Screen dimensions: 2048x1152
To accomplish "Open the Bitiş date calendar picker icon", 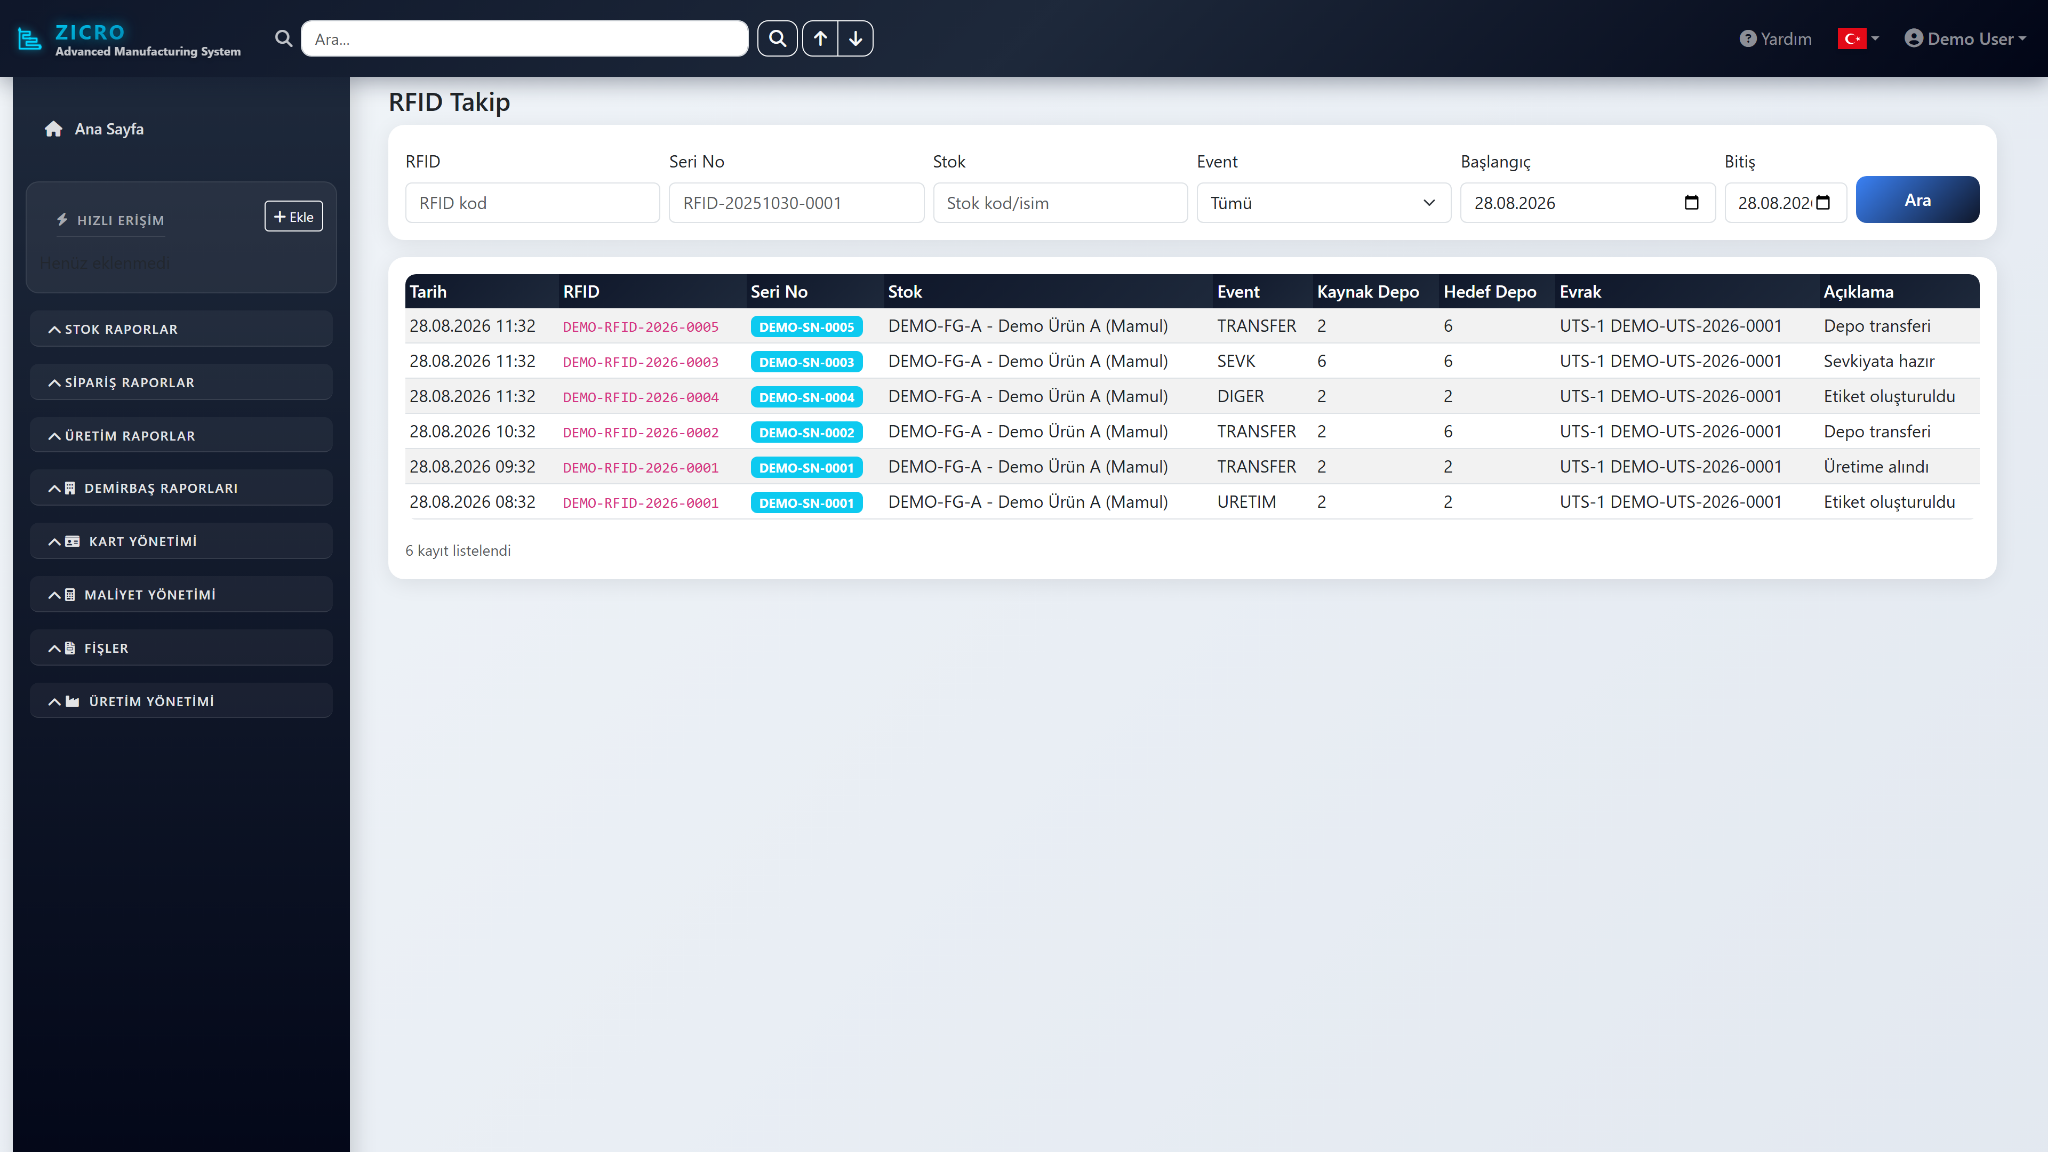I will (x=1823, y=203).
